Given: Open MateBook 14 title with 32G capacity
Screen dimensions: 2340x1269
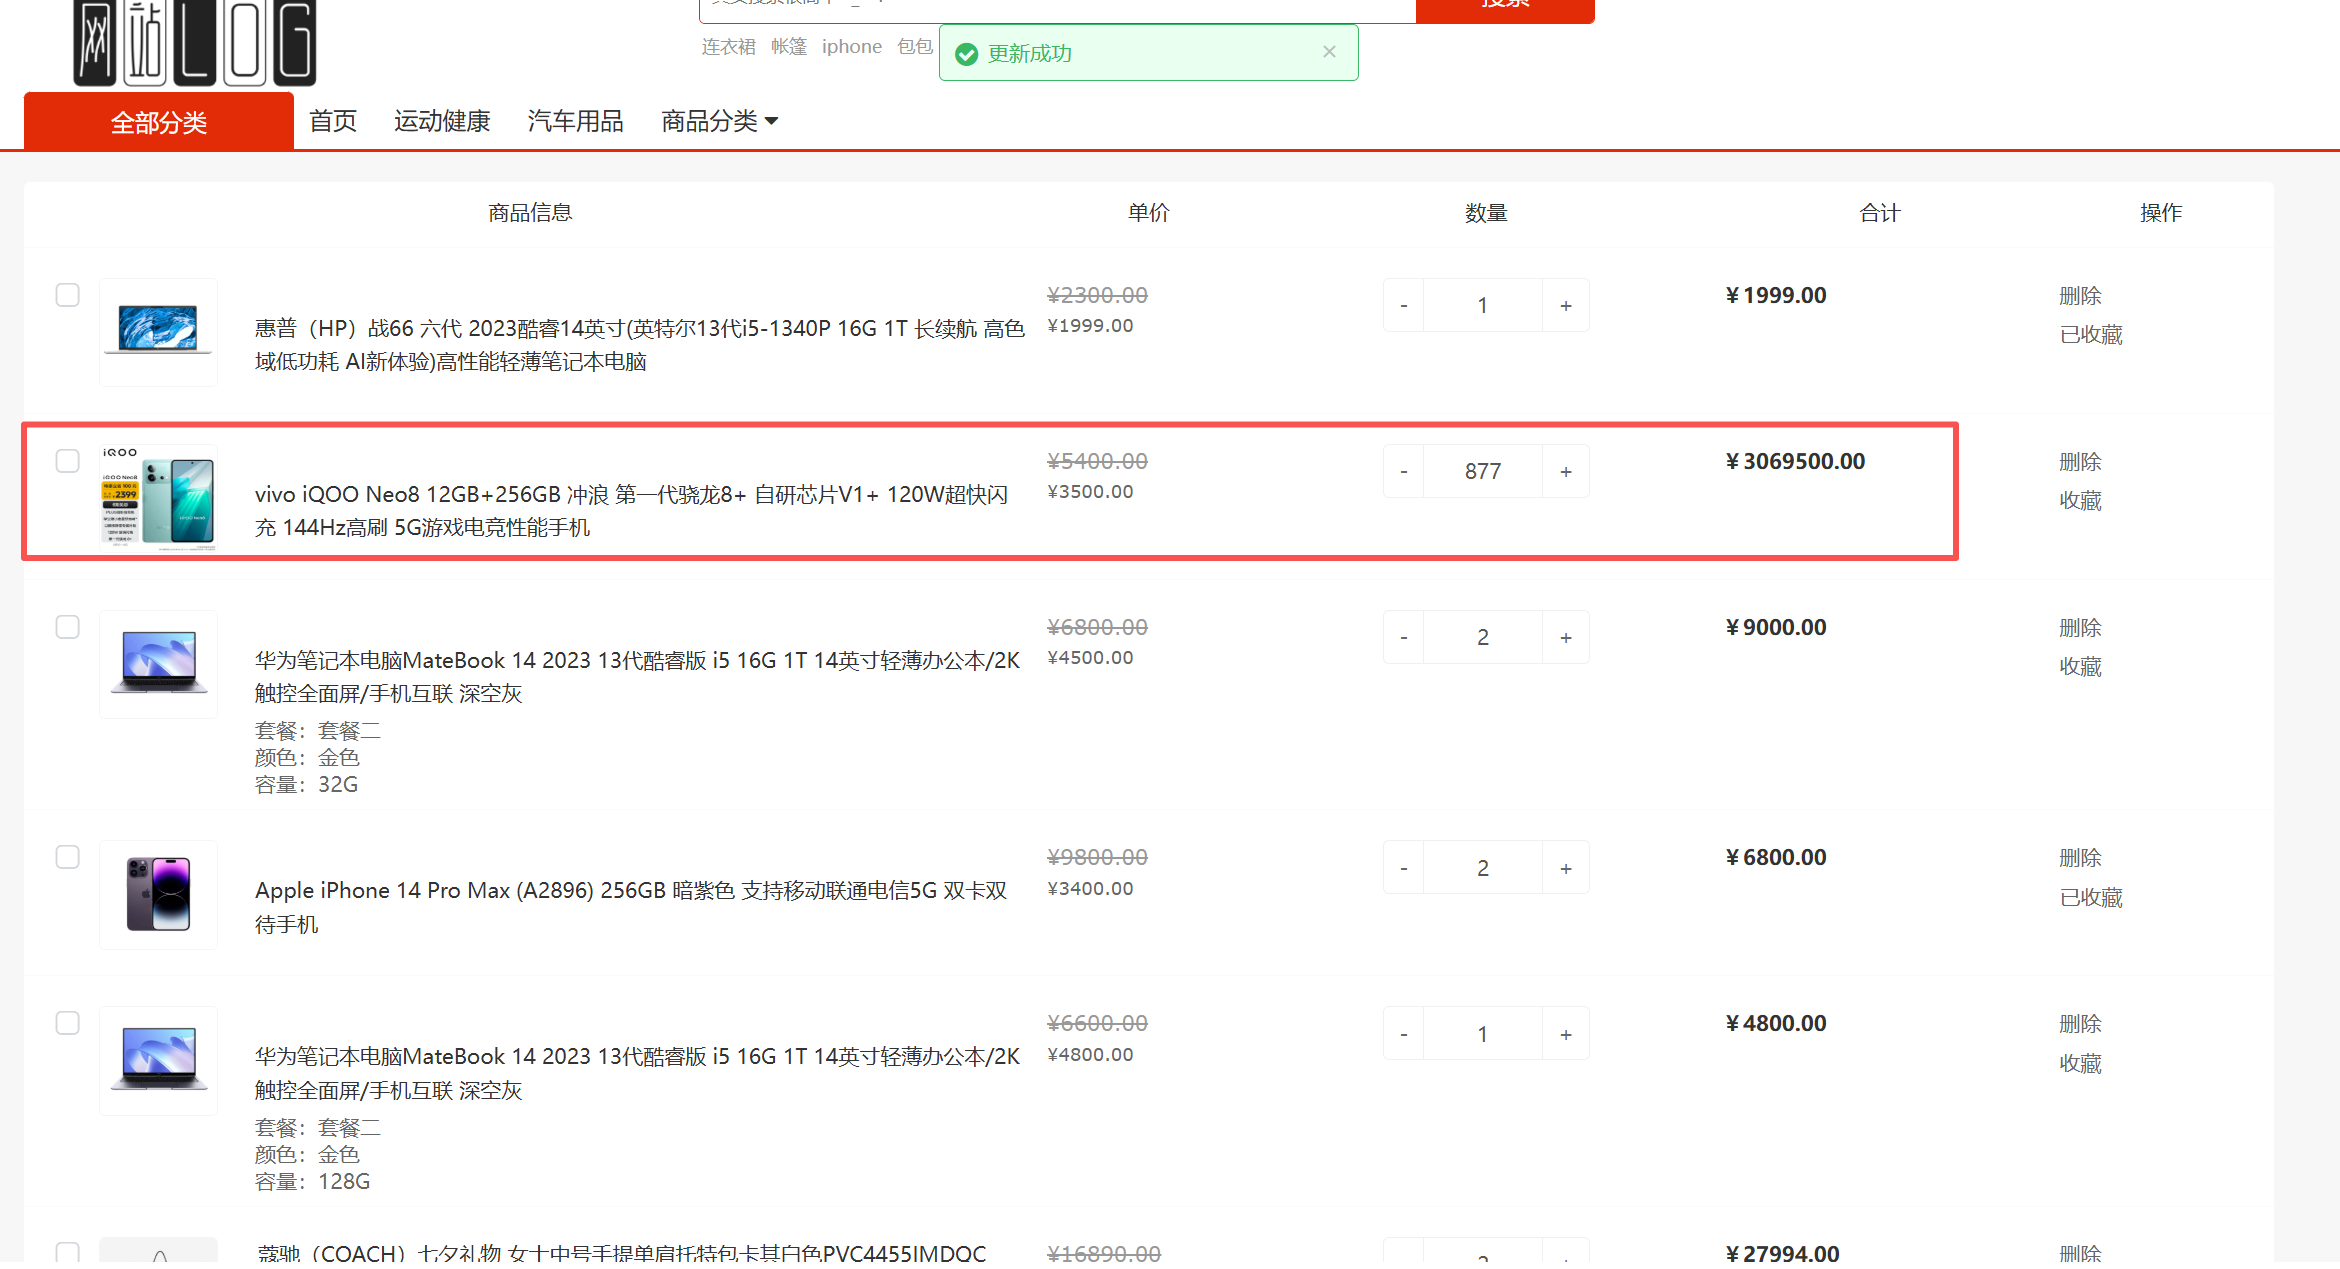Looking at the screenshot, I should pyautogui.click(x=637, y=677).
